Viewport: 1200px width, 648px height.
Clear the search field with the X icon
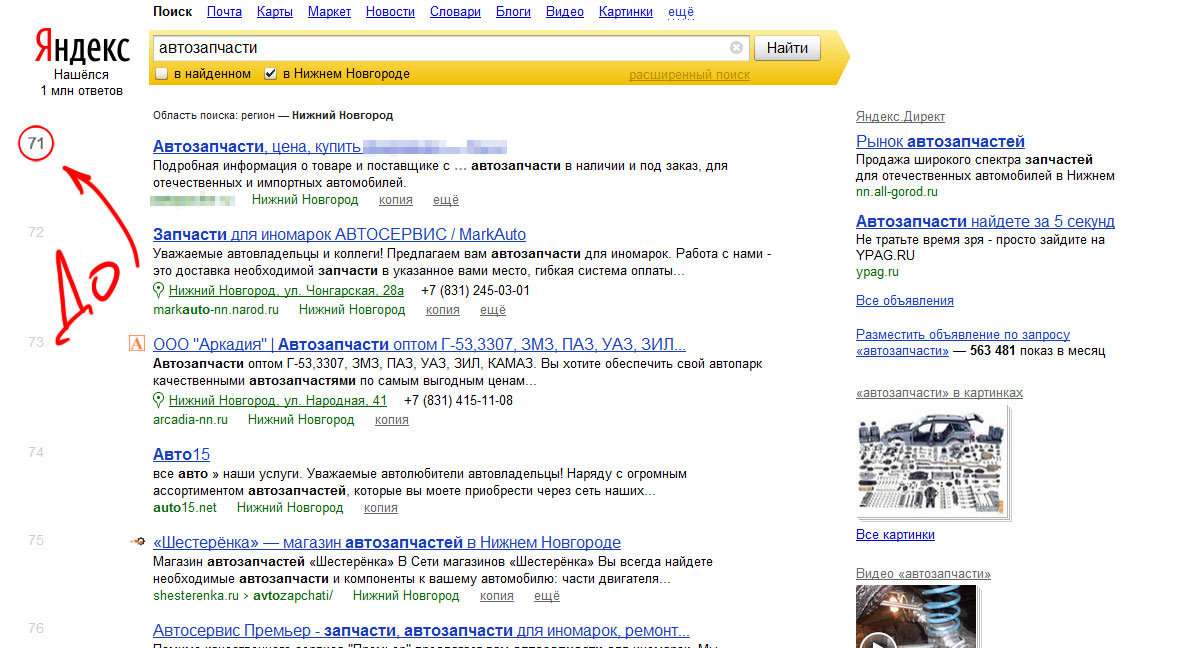[x=737, y=47]
